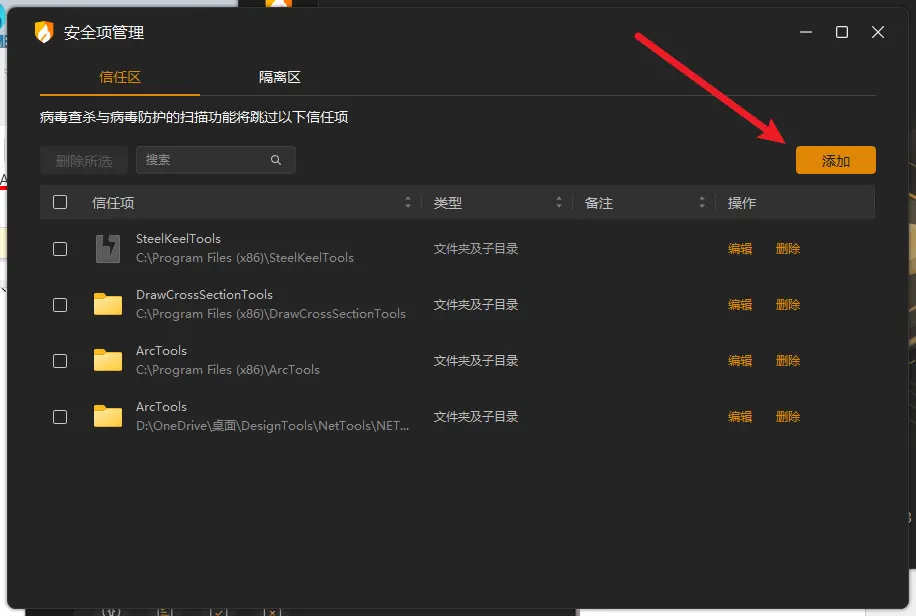916x616 pixels.
Task: Close the 安全项管理 window
Action: tap(877, 32)
